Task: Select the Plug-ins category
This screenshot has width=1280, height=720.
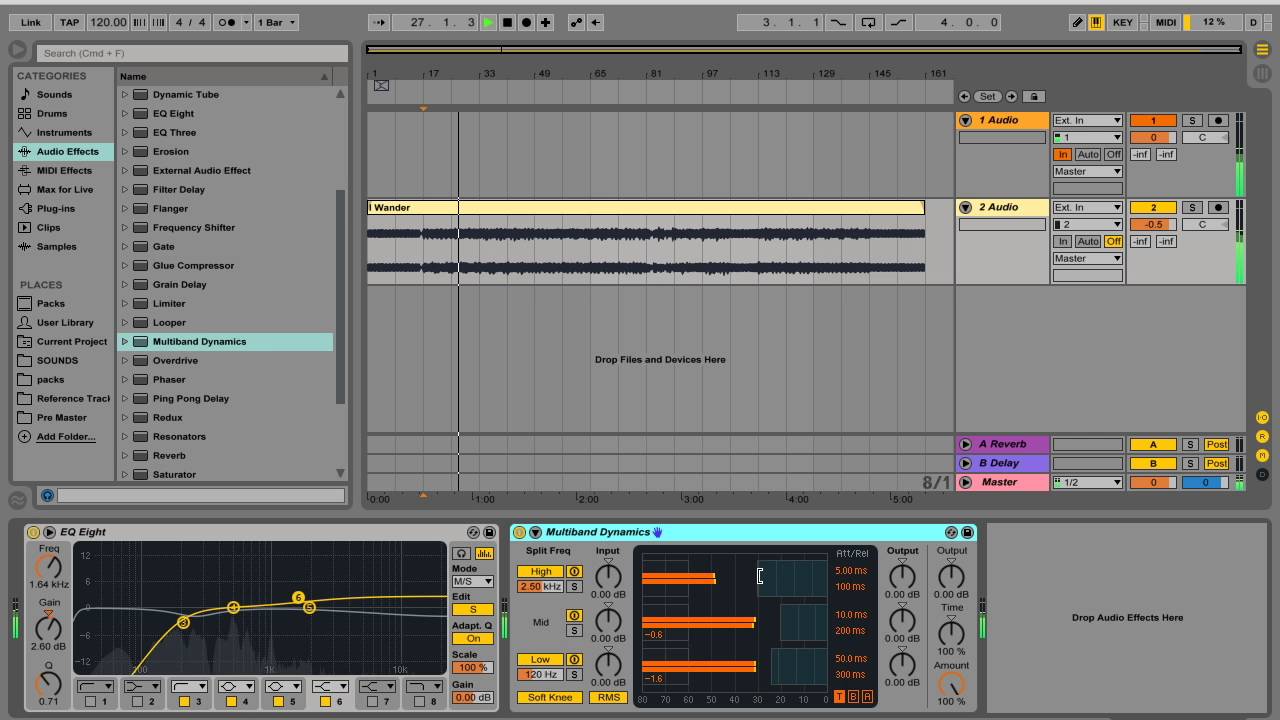Action: click(x=56, y=208)
